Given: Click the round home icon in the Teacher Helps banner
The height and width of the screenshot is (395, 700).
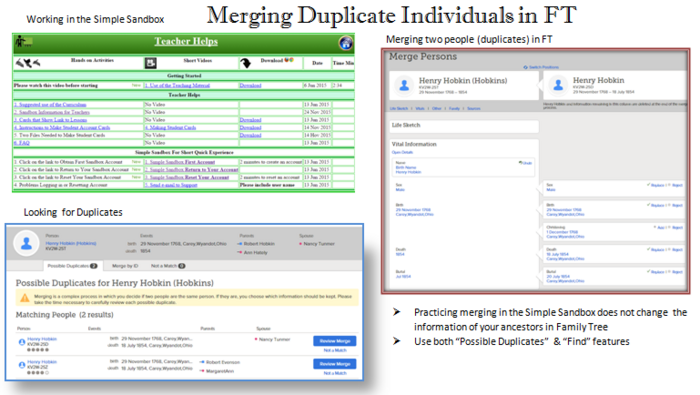Looking at the screenshot, I should (346, 43).
